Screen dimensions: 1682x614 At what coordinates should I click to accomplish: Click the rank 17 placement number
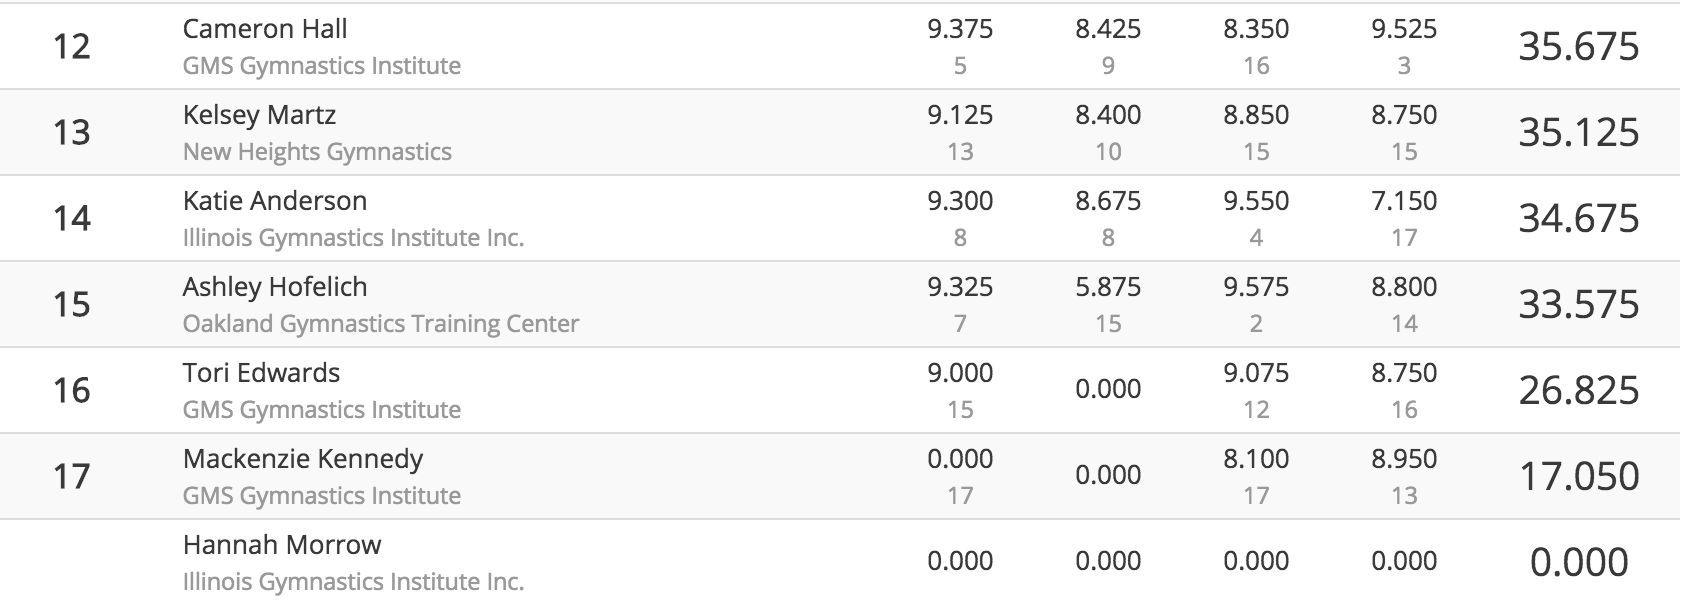pos(71,476)
